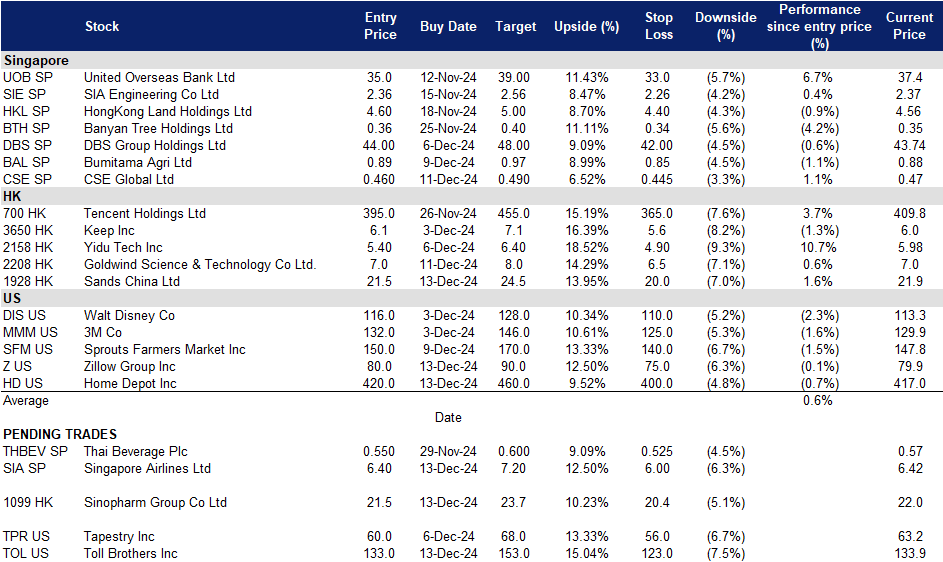Image resolution: width=943 pixels, height=562 pixels.
Task: Click 'Sprouts Farmers Market Inc' stock name
Action: coord(165,349)
